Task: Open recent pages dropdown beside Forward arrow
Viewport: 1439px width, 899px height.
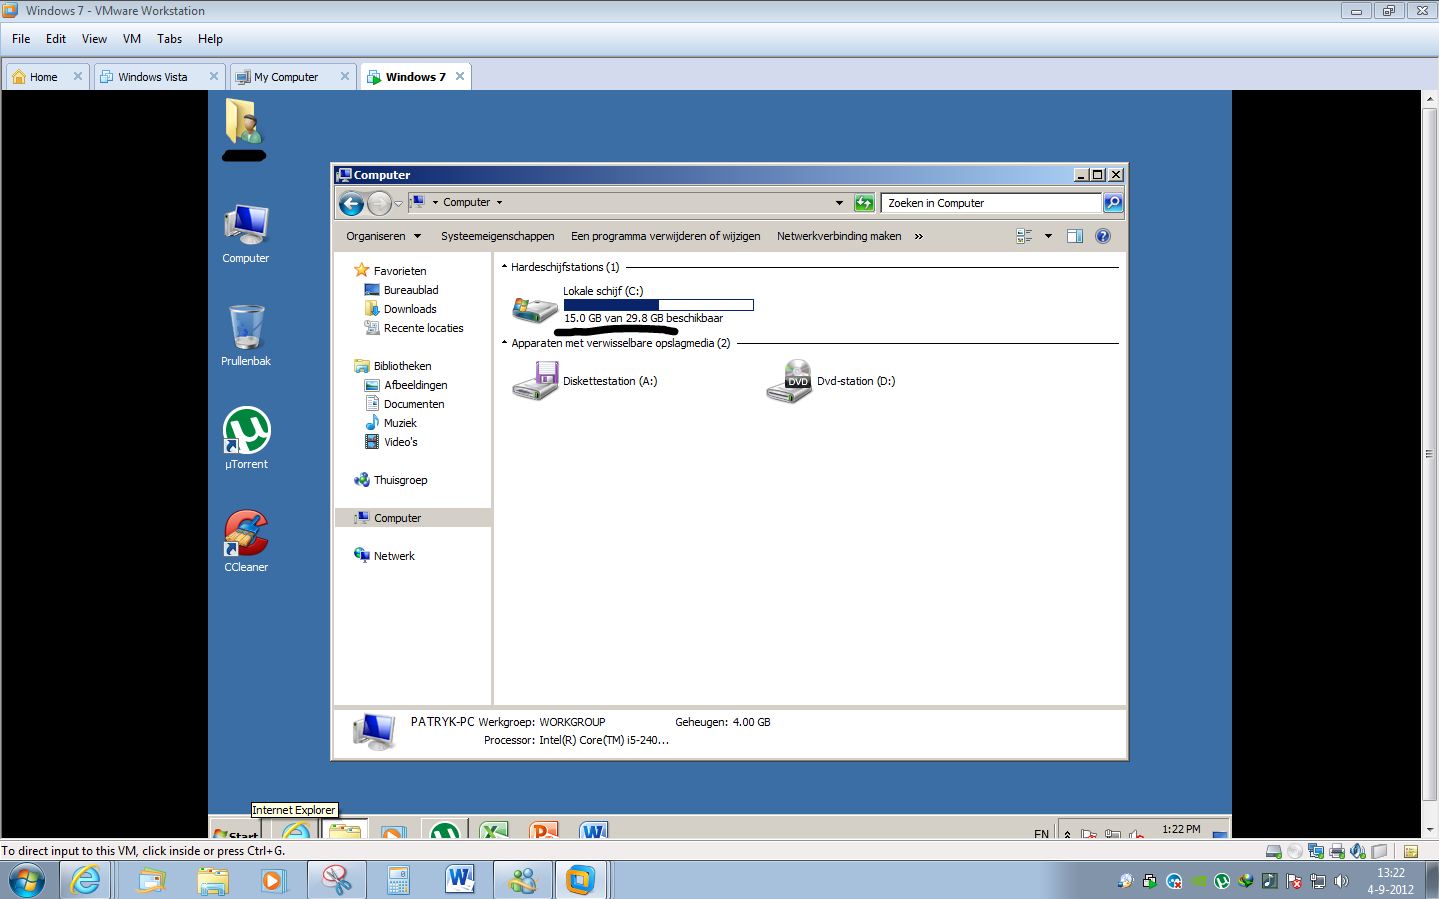Action: pos(398,204)
